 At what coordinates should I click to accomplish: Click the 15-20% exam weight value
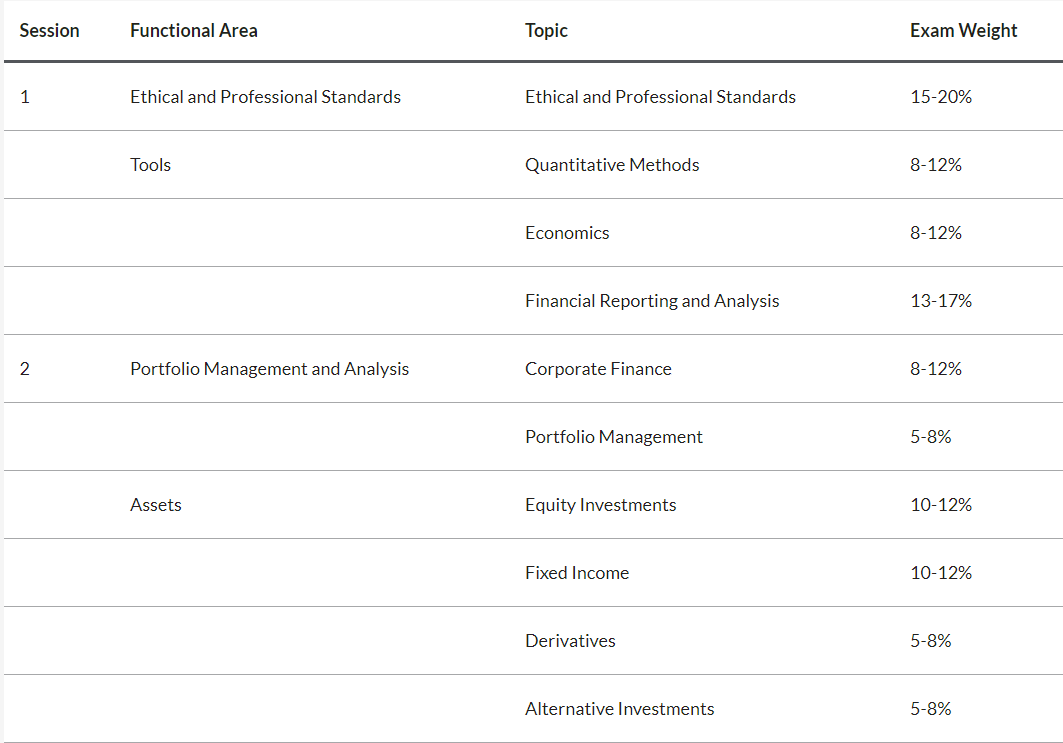[x=941, y=97]
